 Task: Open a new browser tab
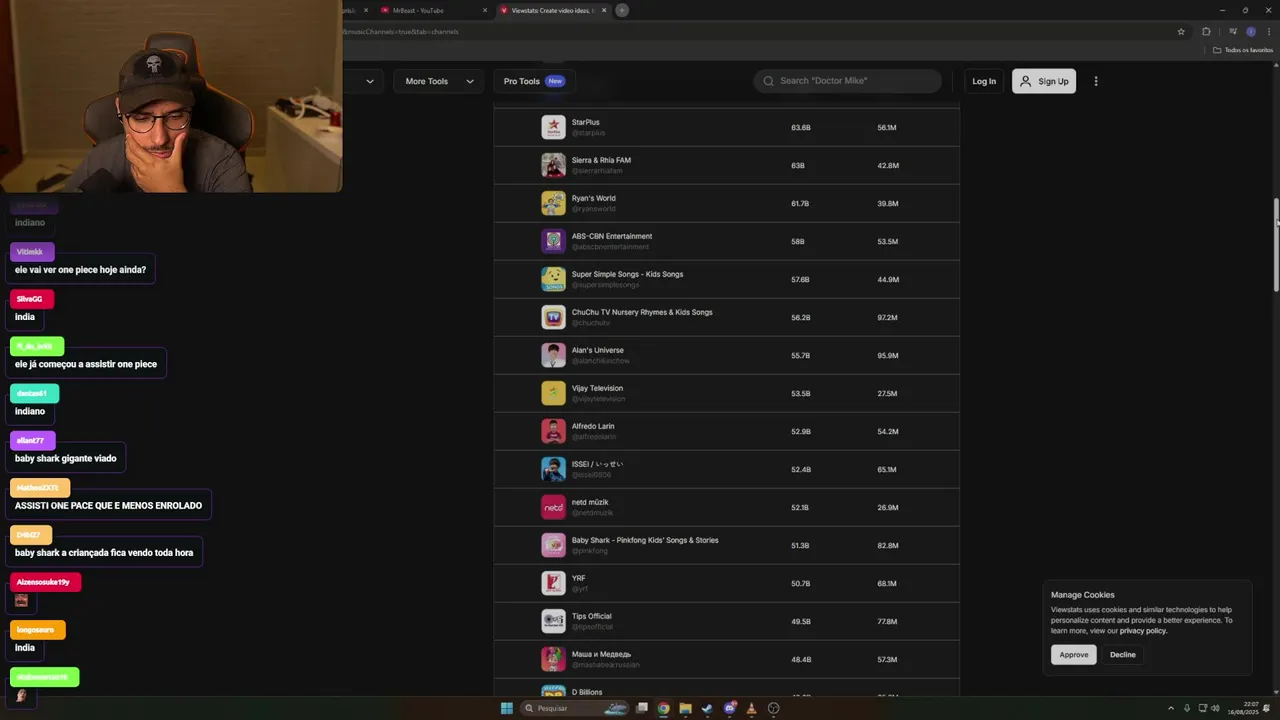click(622, 10)
